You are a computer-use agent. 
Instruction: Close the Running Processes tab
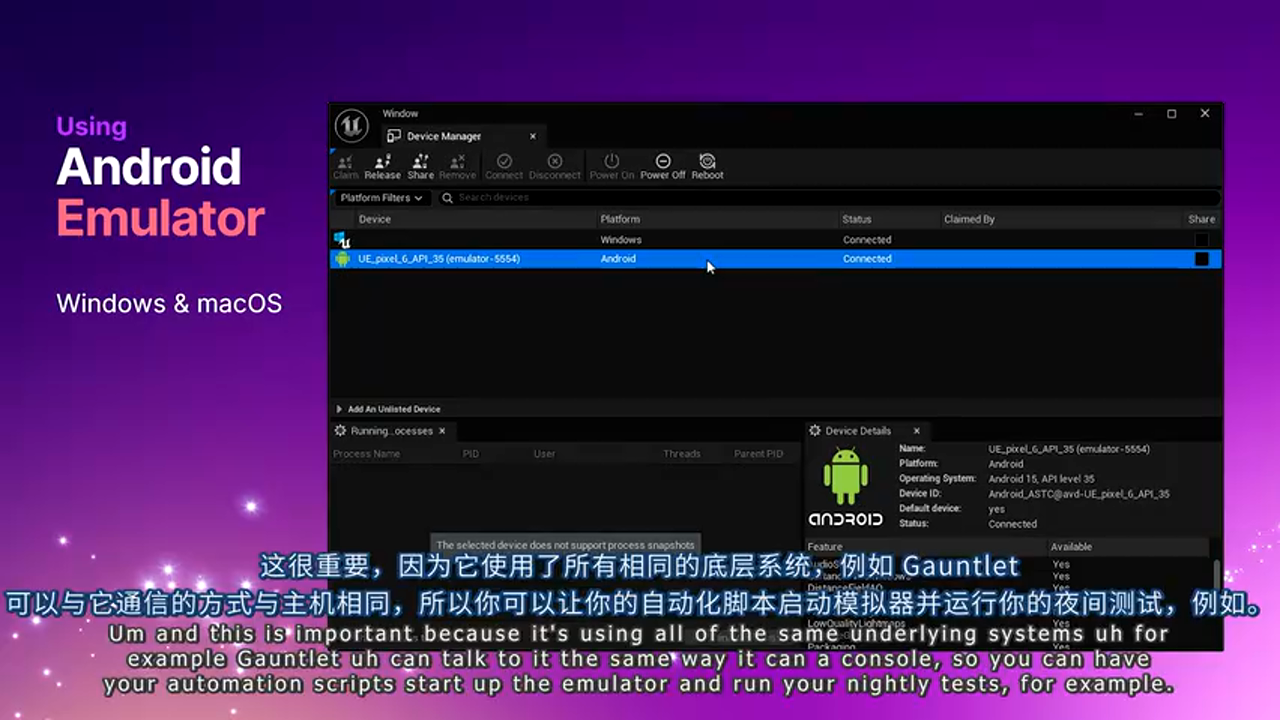coord(441,430)
